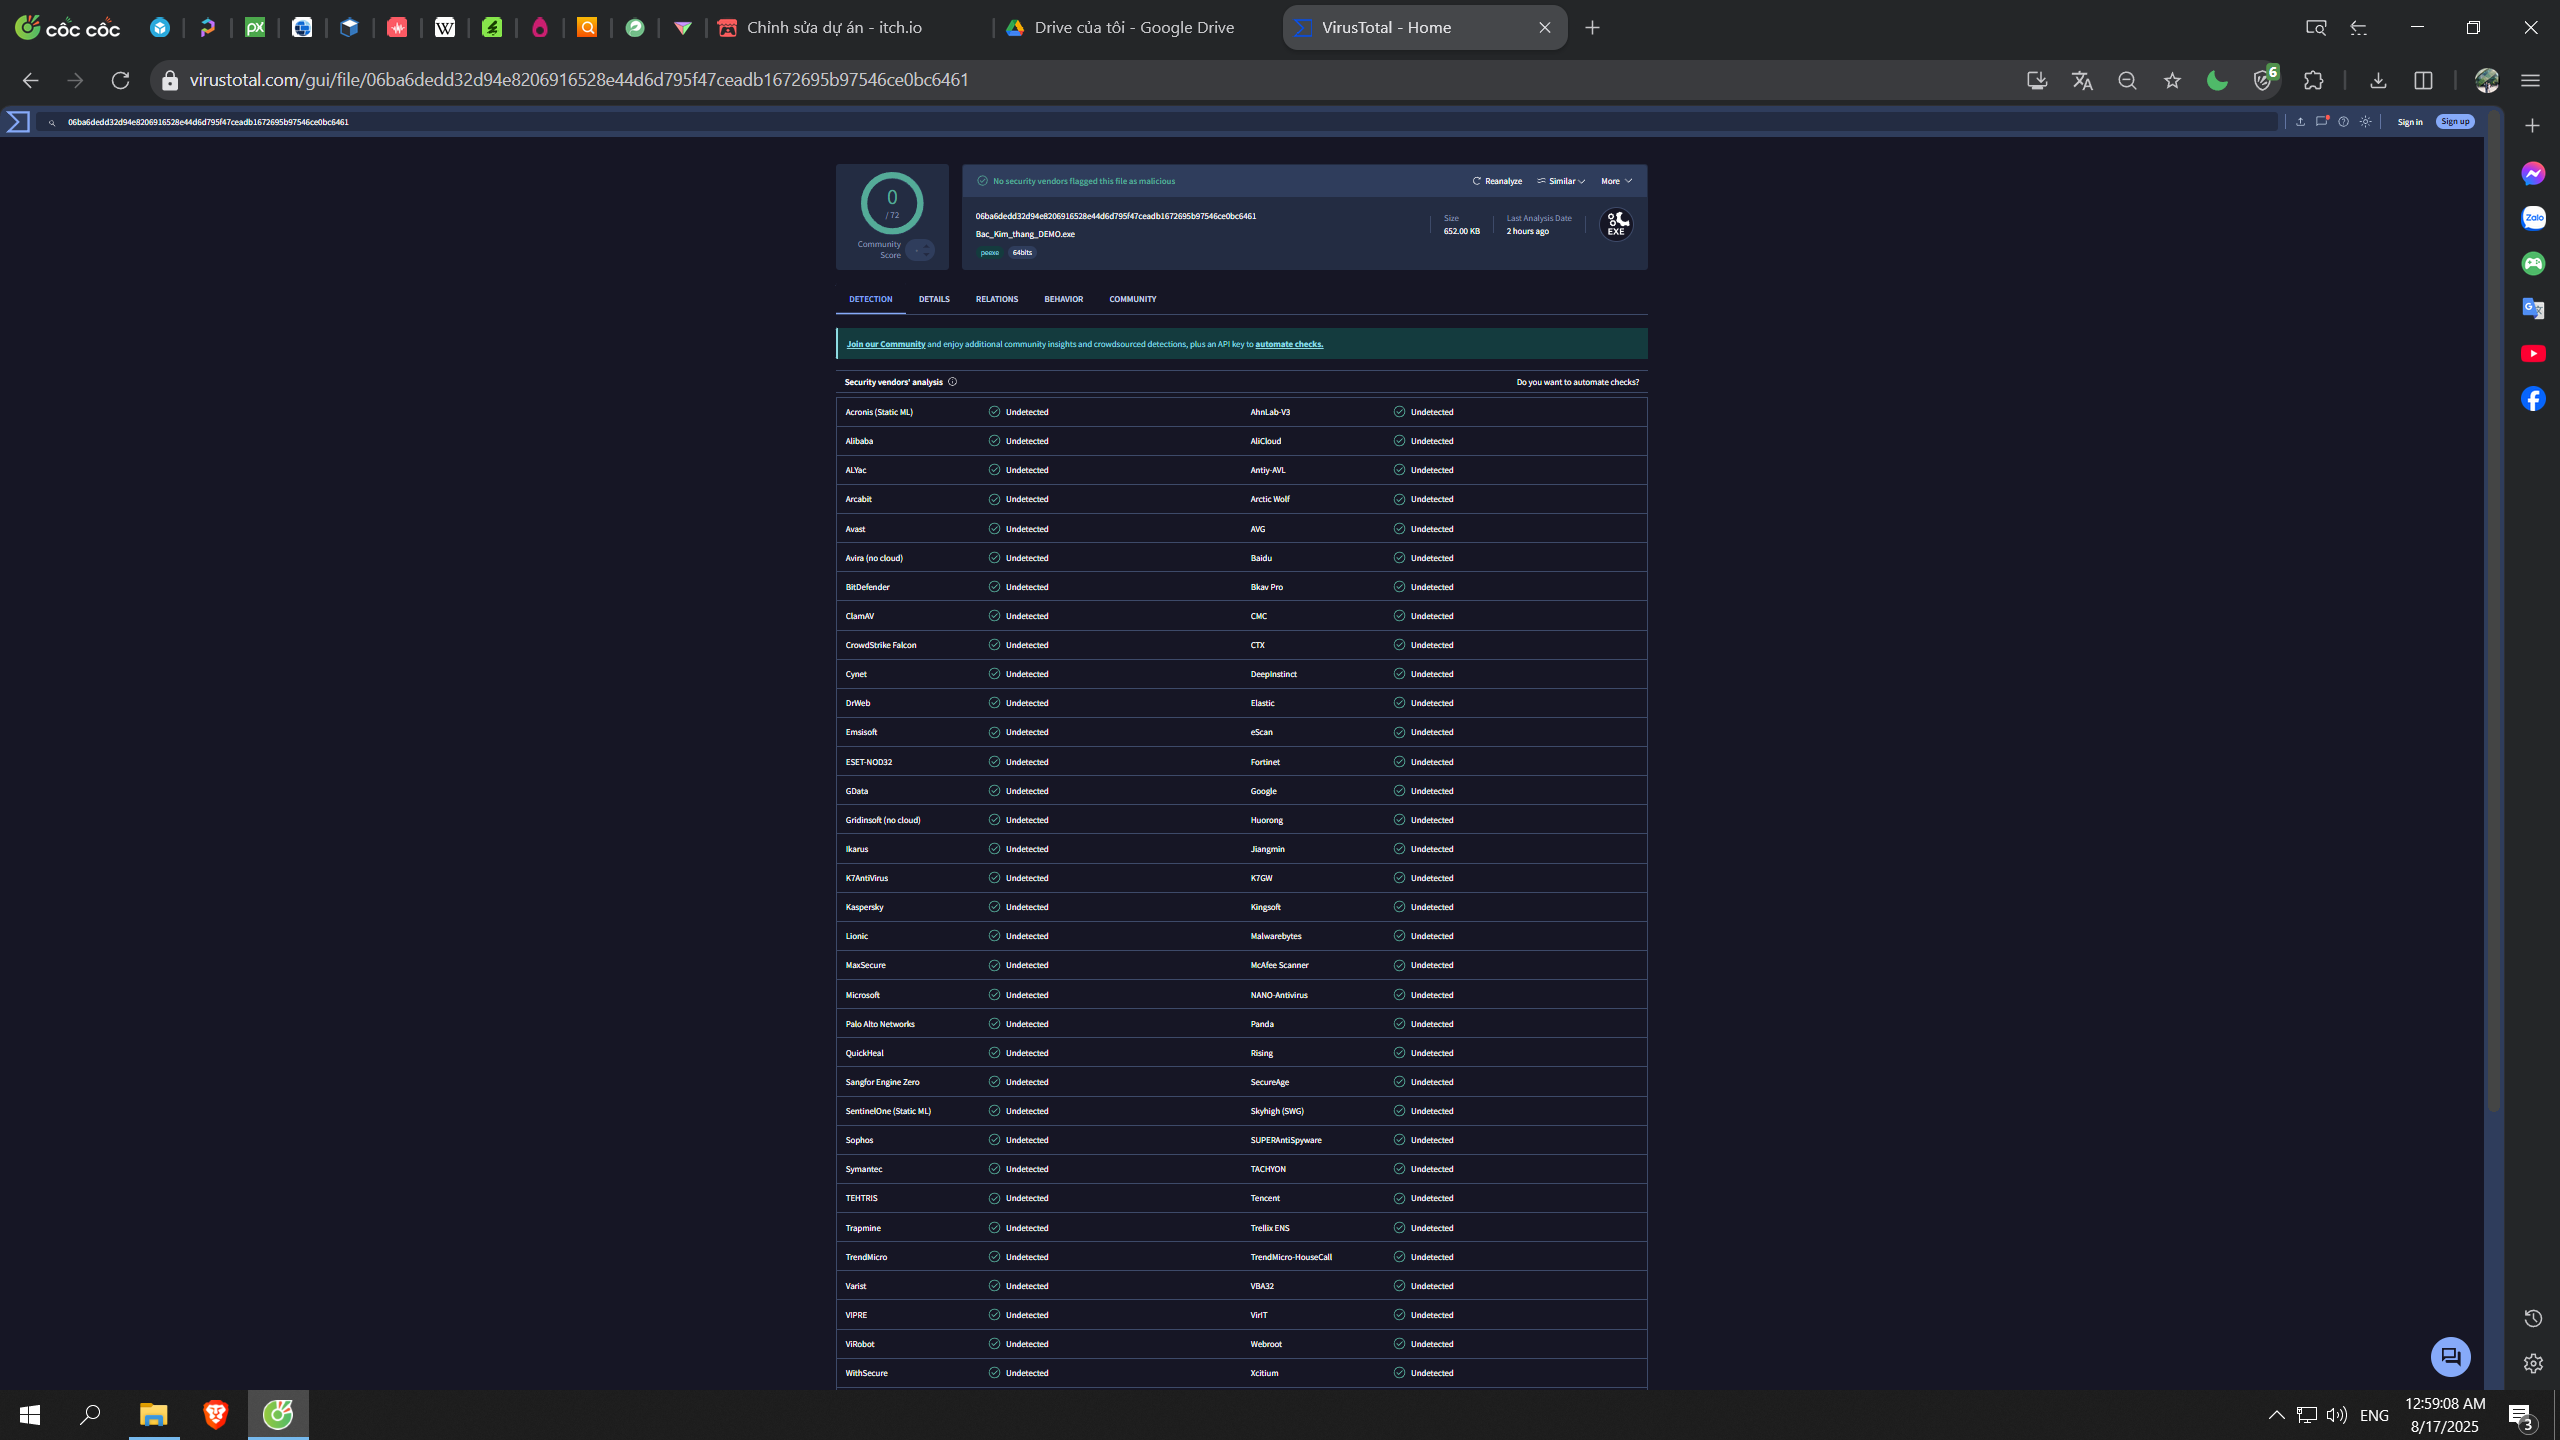Click the upload file icon in VirusTotal header
The height and width of the screenshot is (1440, 2560).
(x=2300, y=122)
